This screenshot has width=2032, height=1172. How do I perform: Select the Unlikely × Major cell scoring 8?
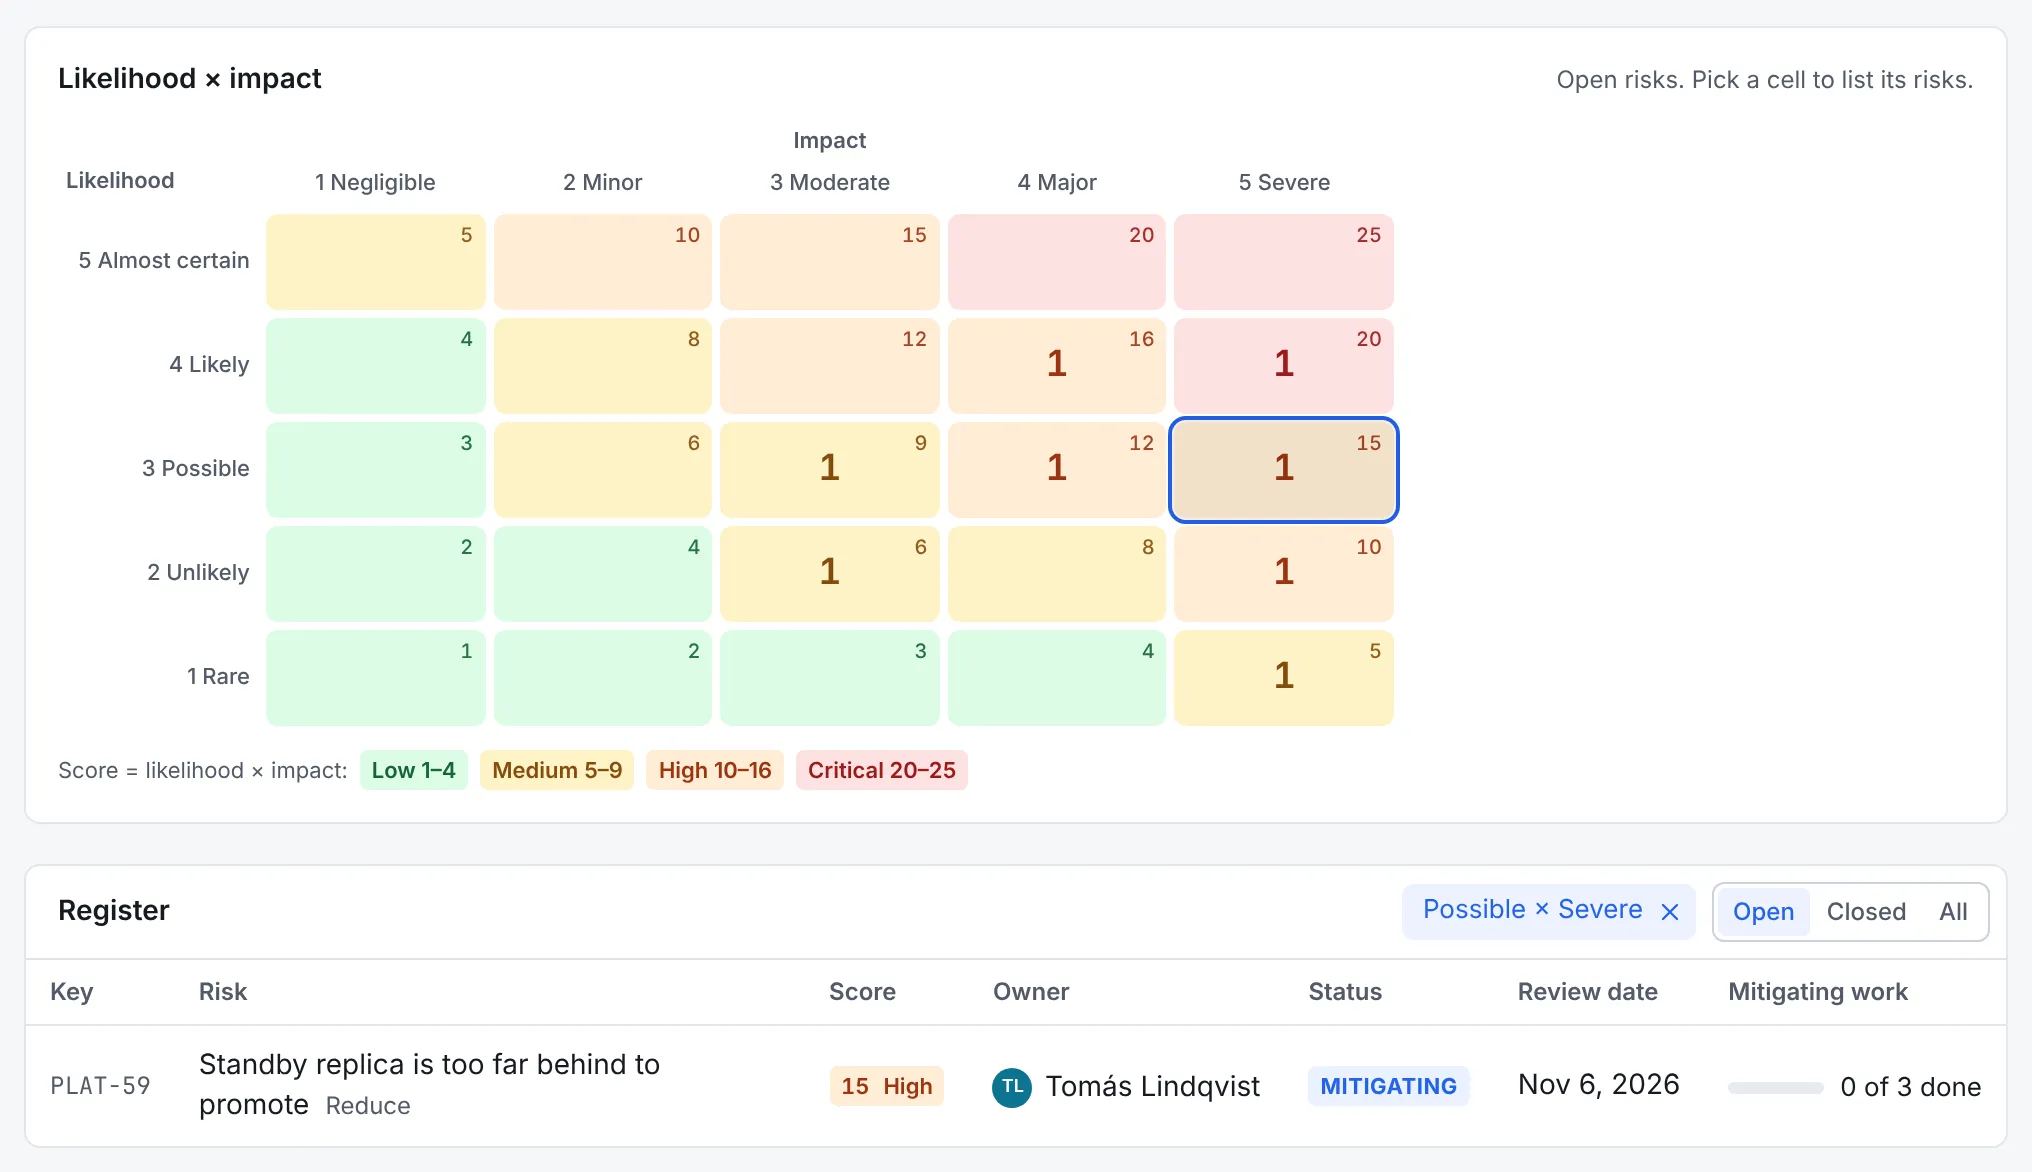click(x=1057, y=573)
